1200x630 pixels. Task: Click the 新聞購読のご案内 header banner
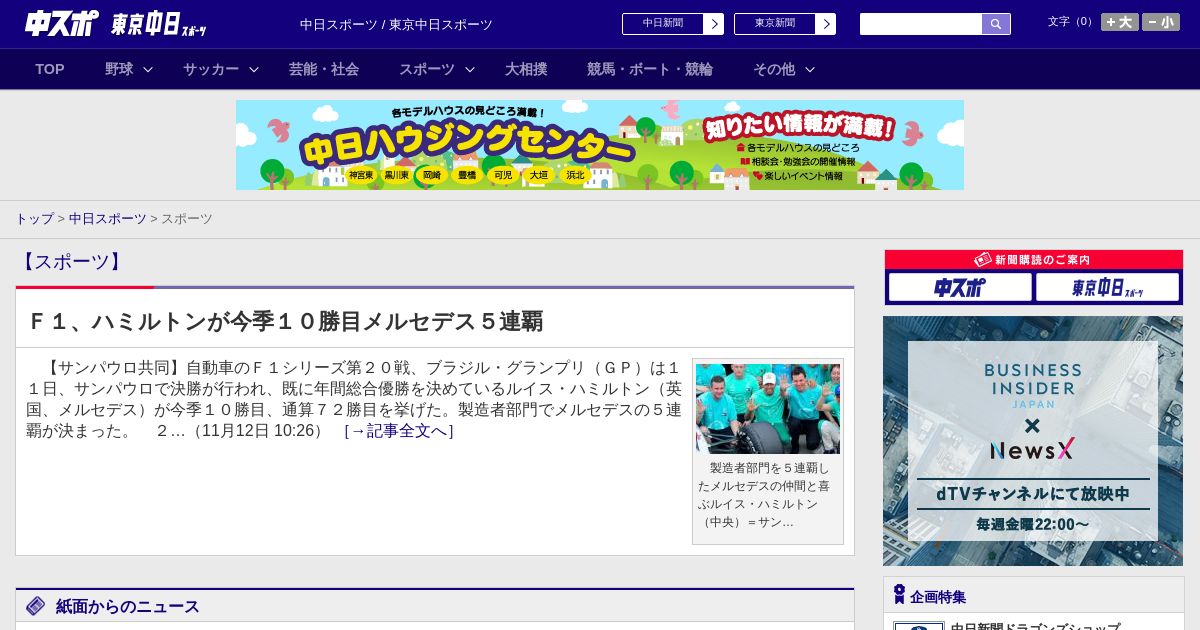(x=1034, y=259)
